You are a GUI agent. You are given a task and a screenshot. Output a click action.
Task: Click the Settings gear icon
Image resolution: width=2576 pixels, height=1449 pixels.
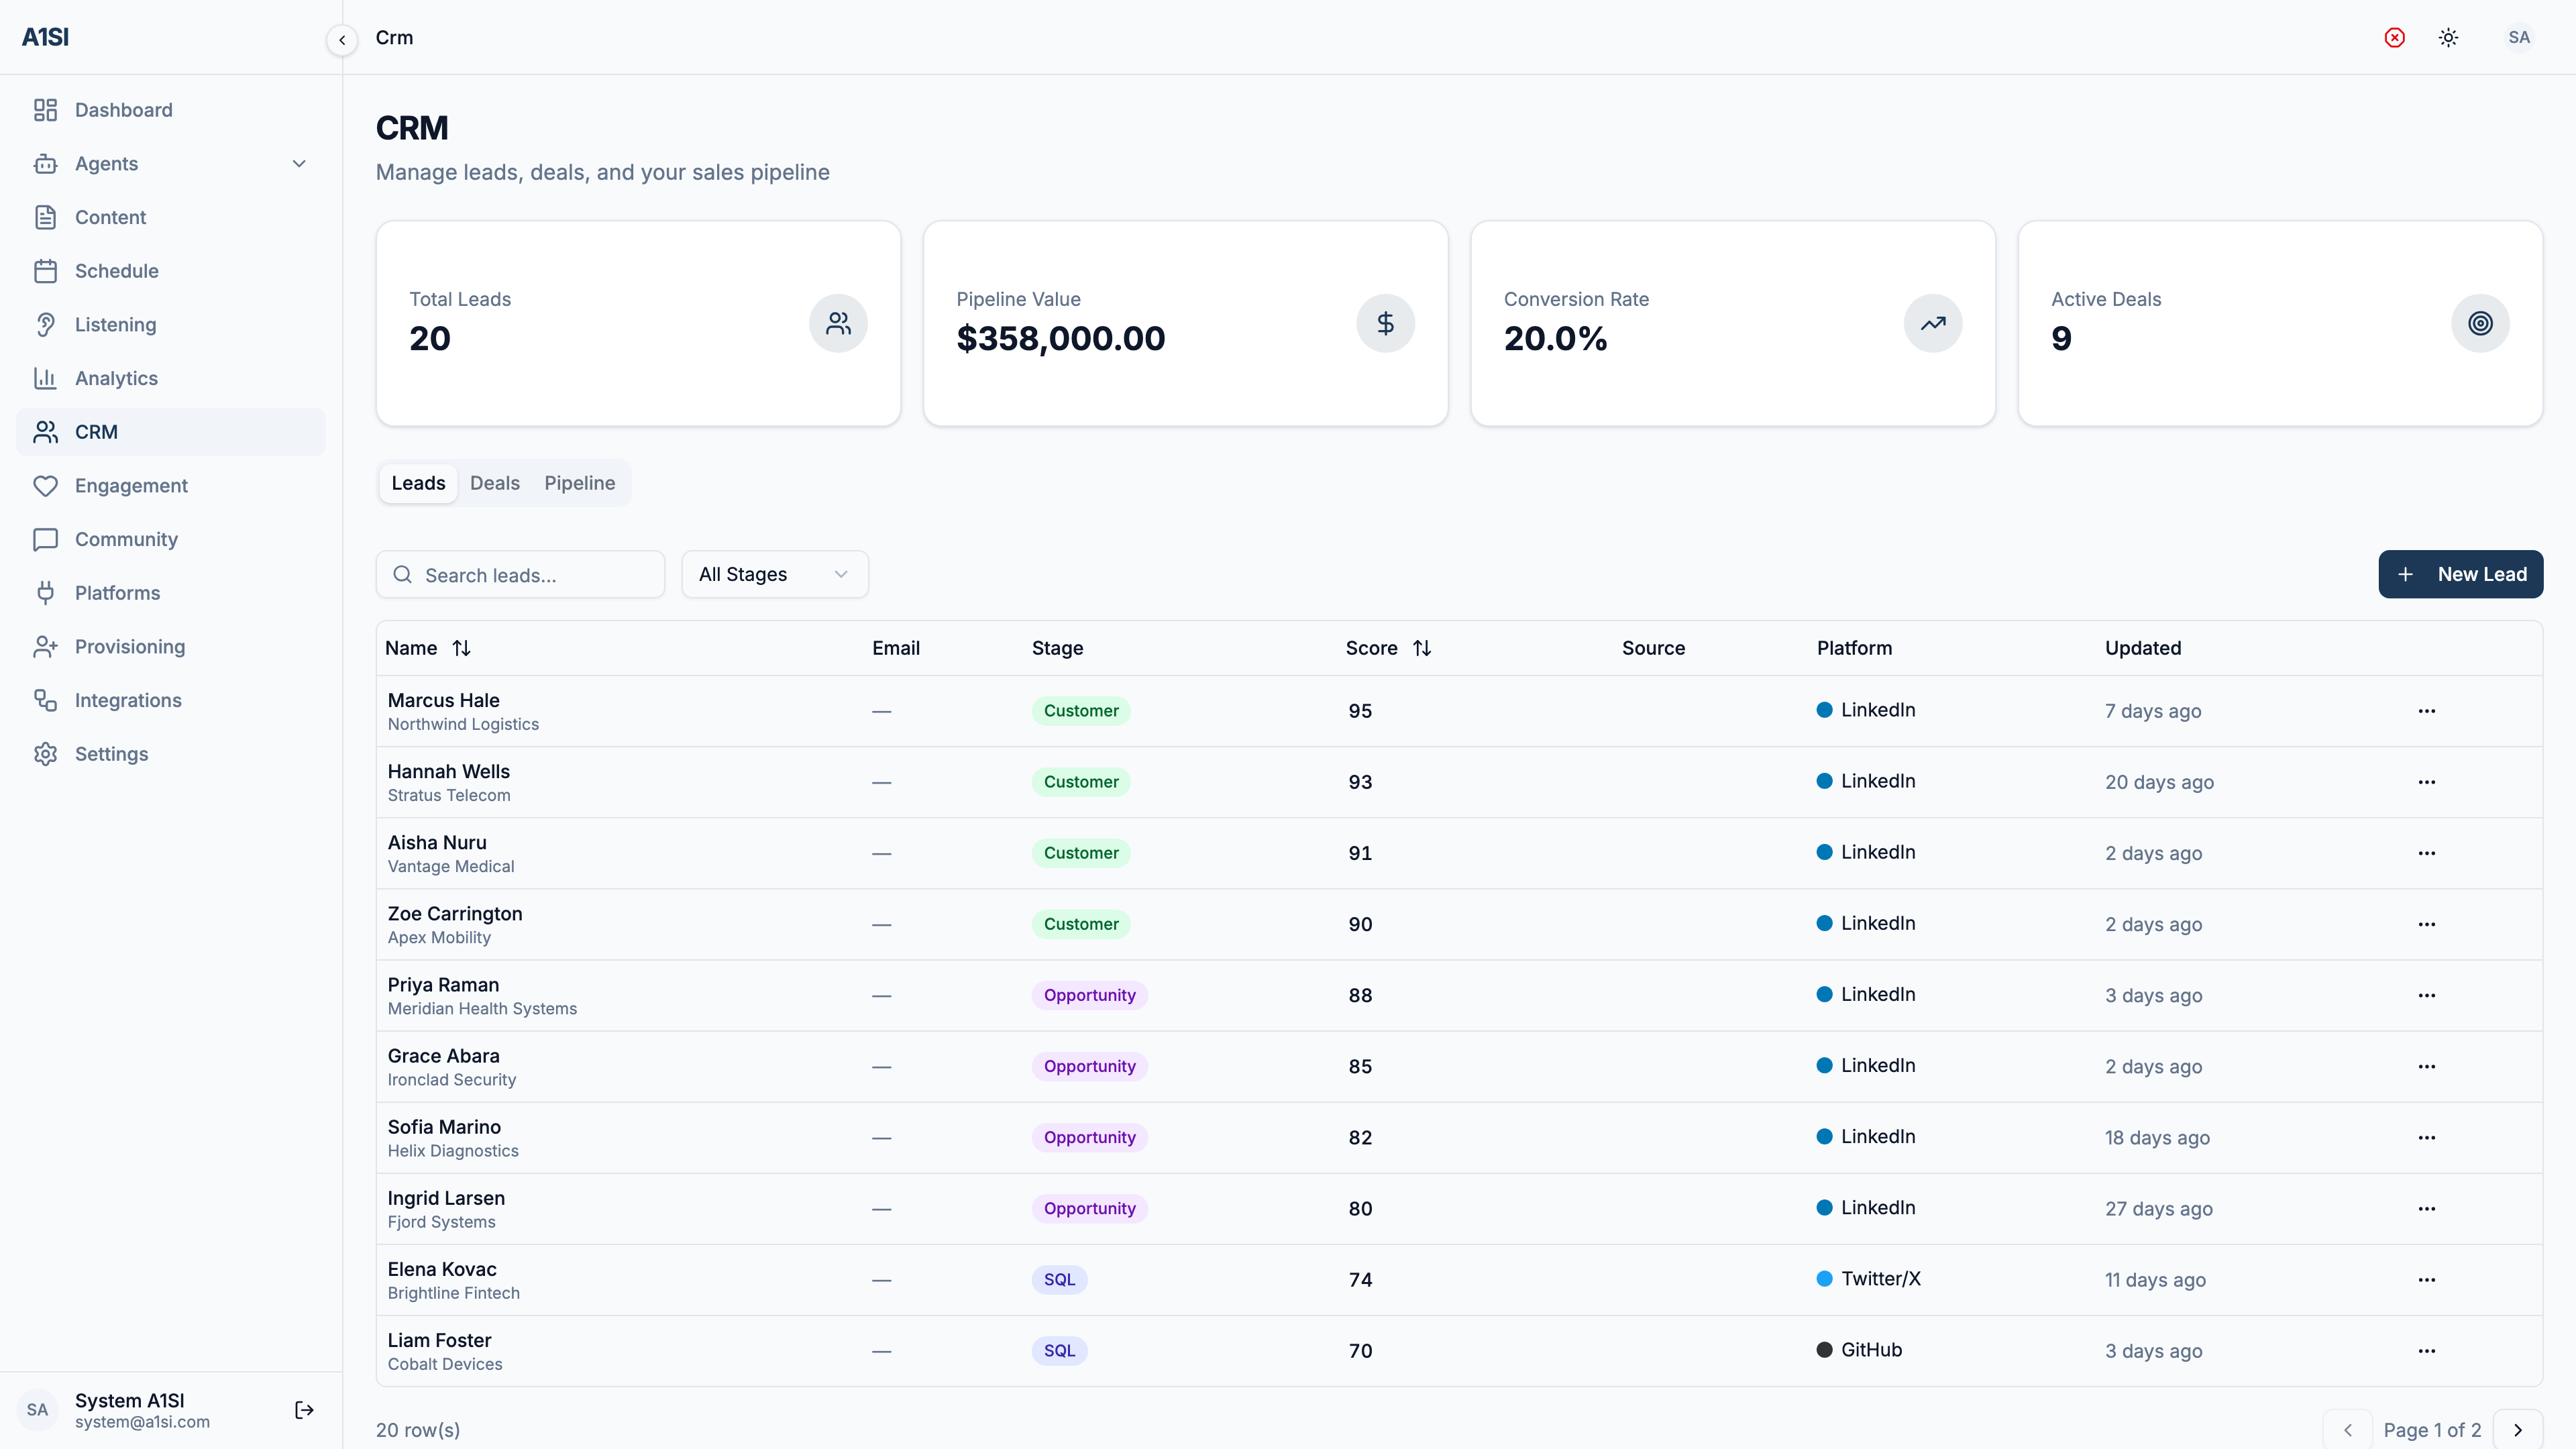[45, 754]
